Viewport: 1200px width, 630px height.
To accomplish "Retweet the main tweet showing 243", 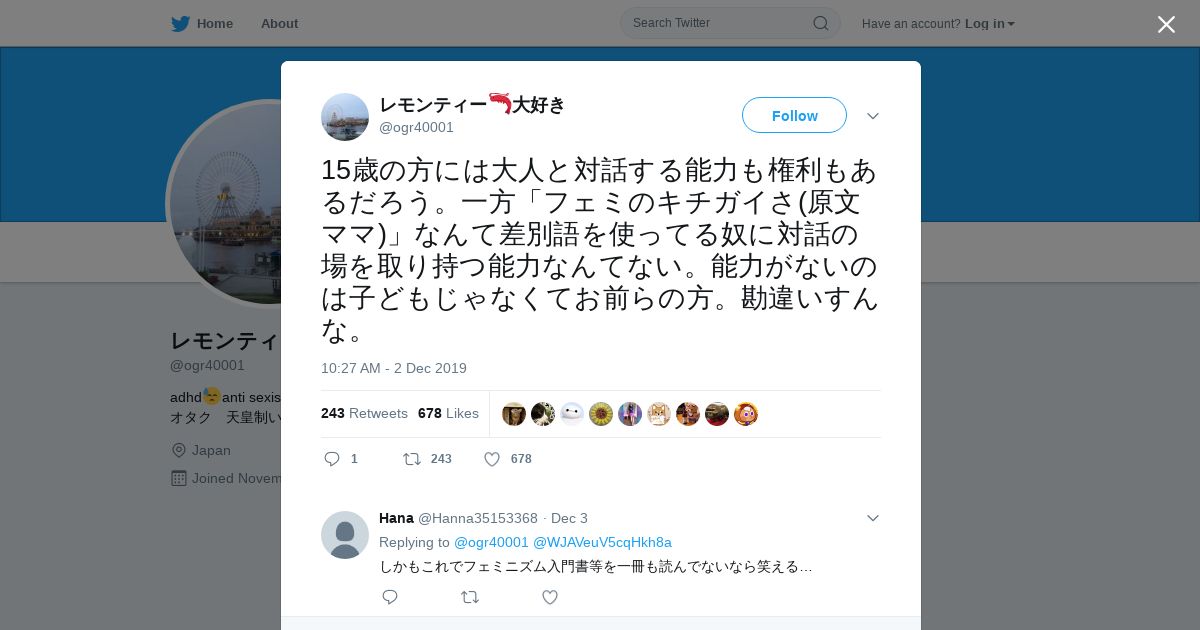I will coord(412,459).
